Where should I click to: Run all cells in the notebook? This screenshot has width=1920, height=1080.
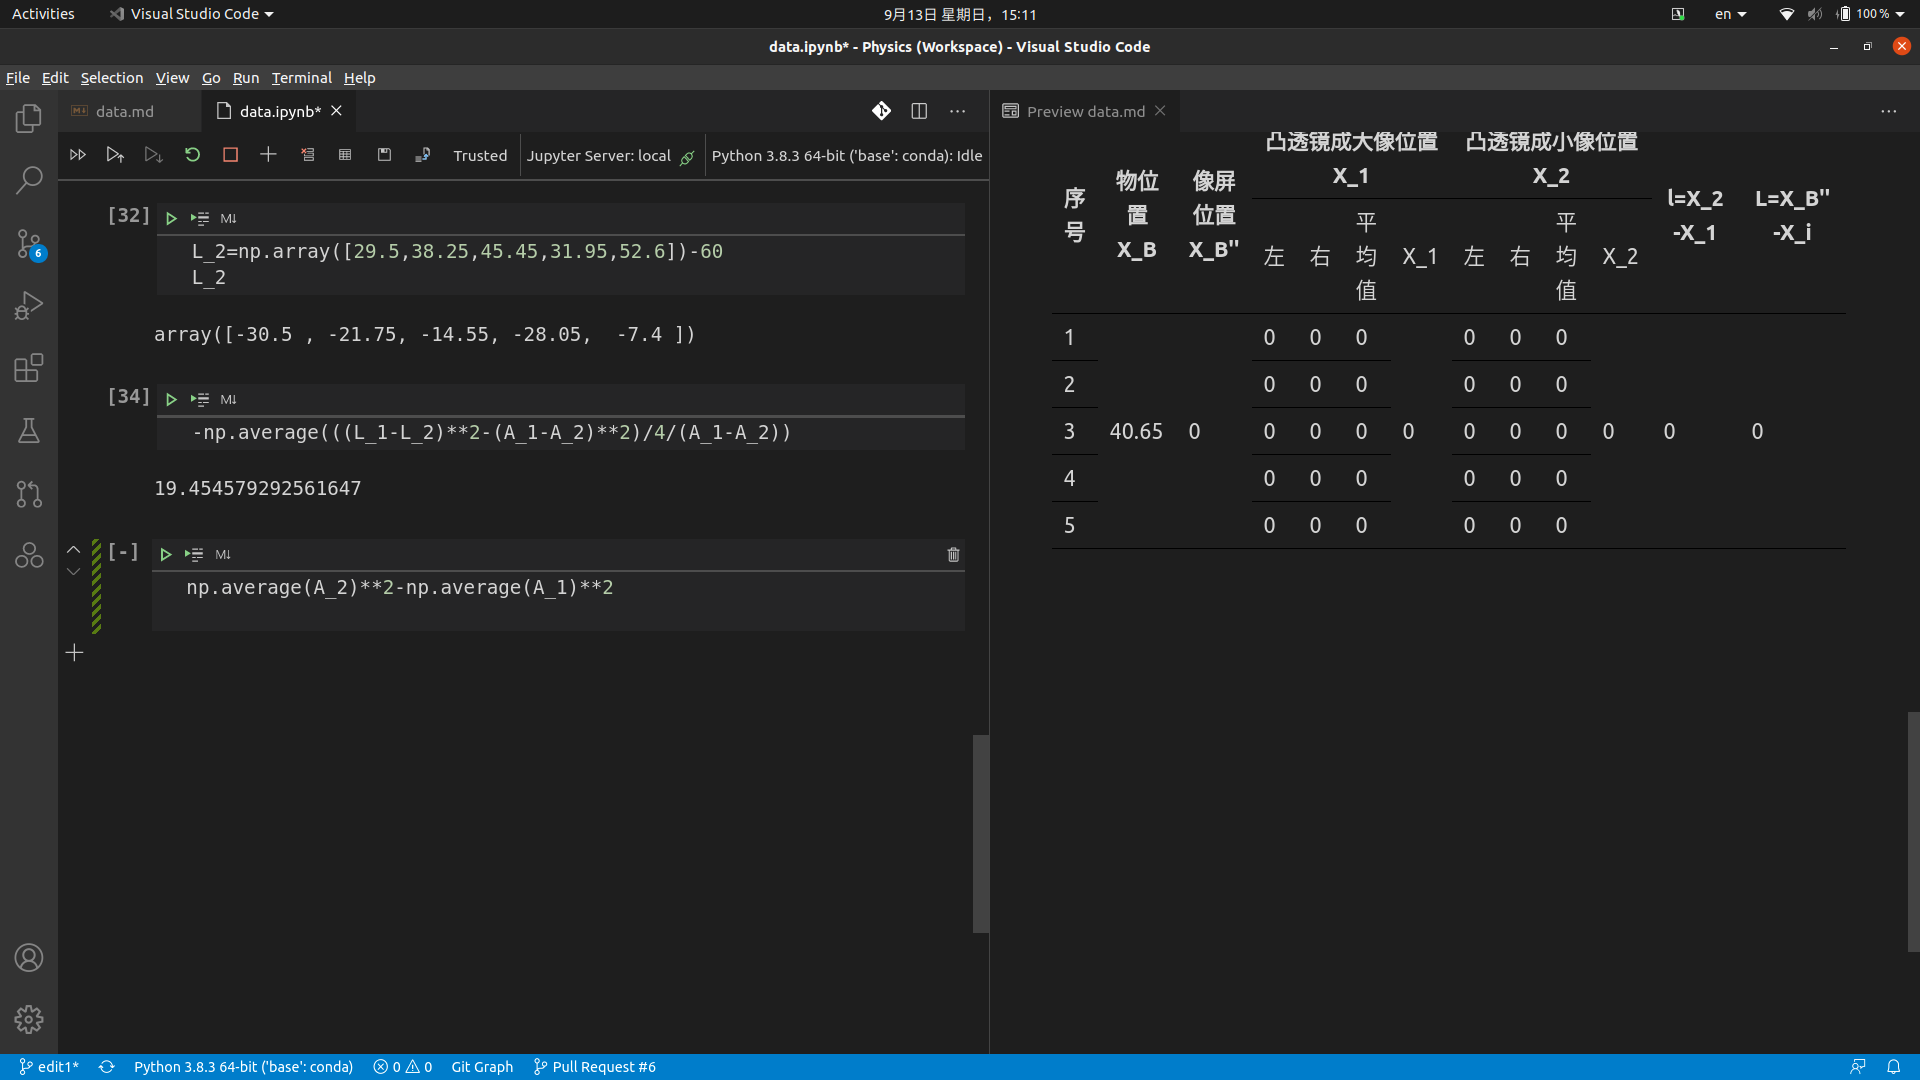point(78,155)
